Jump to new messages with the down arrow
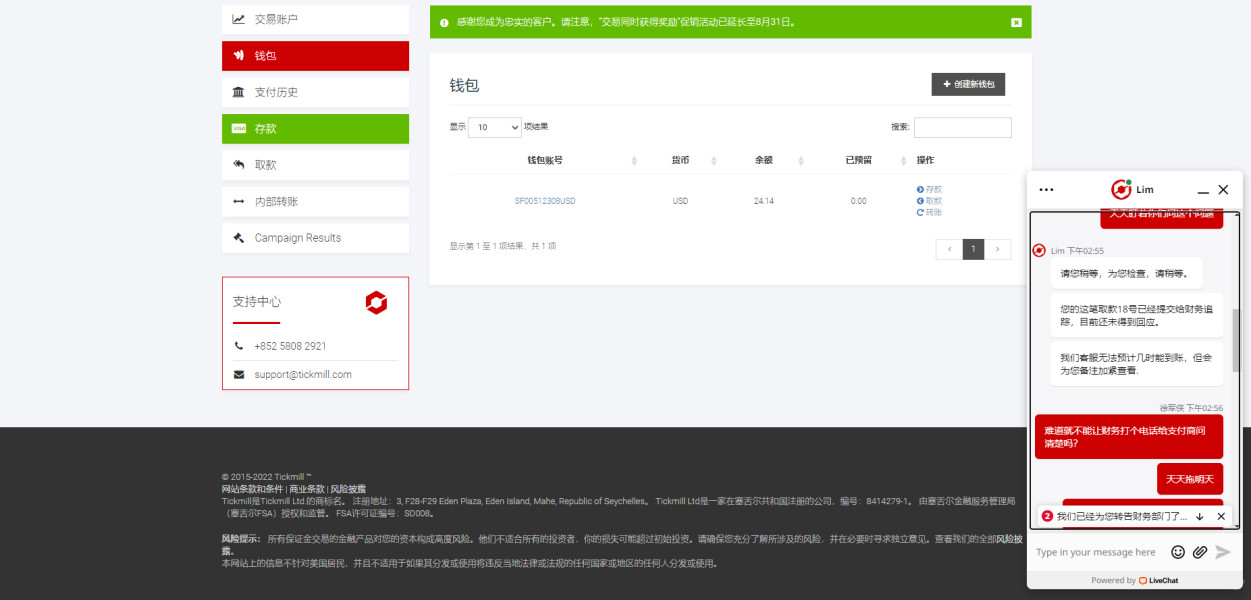Viewport: 1251px width, 600px height. tap(1199, 516)
